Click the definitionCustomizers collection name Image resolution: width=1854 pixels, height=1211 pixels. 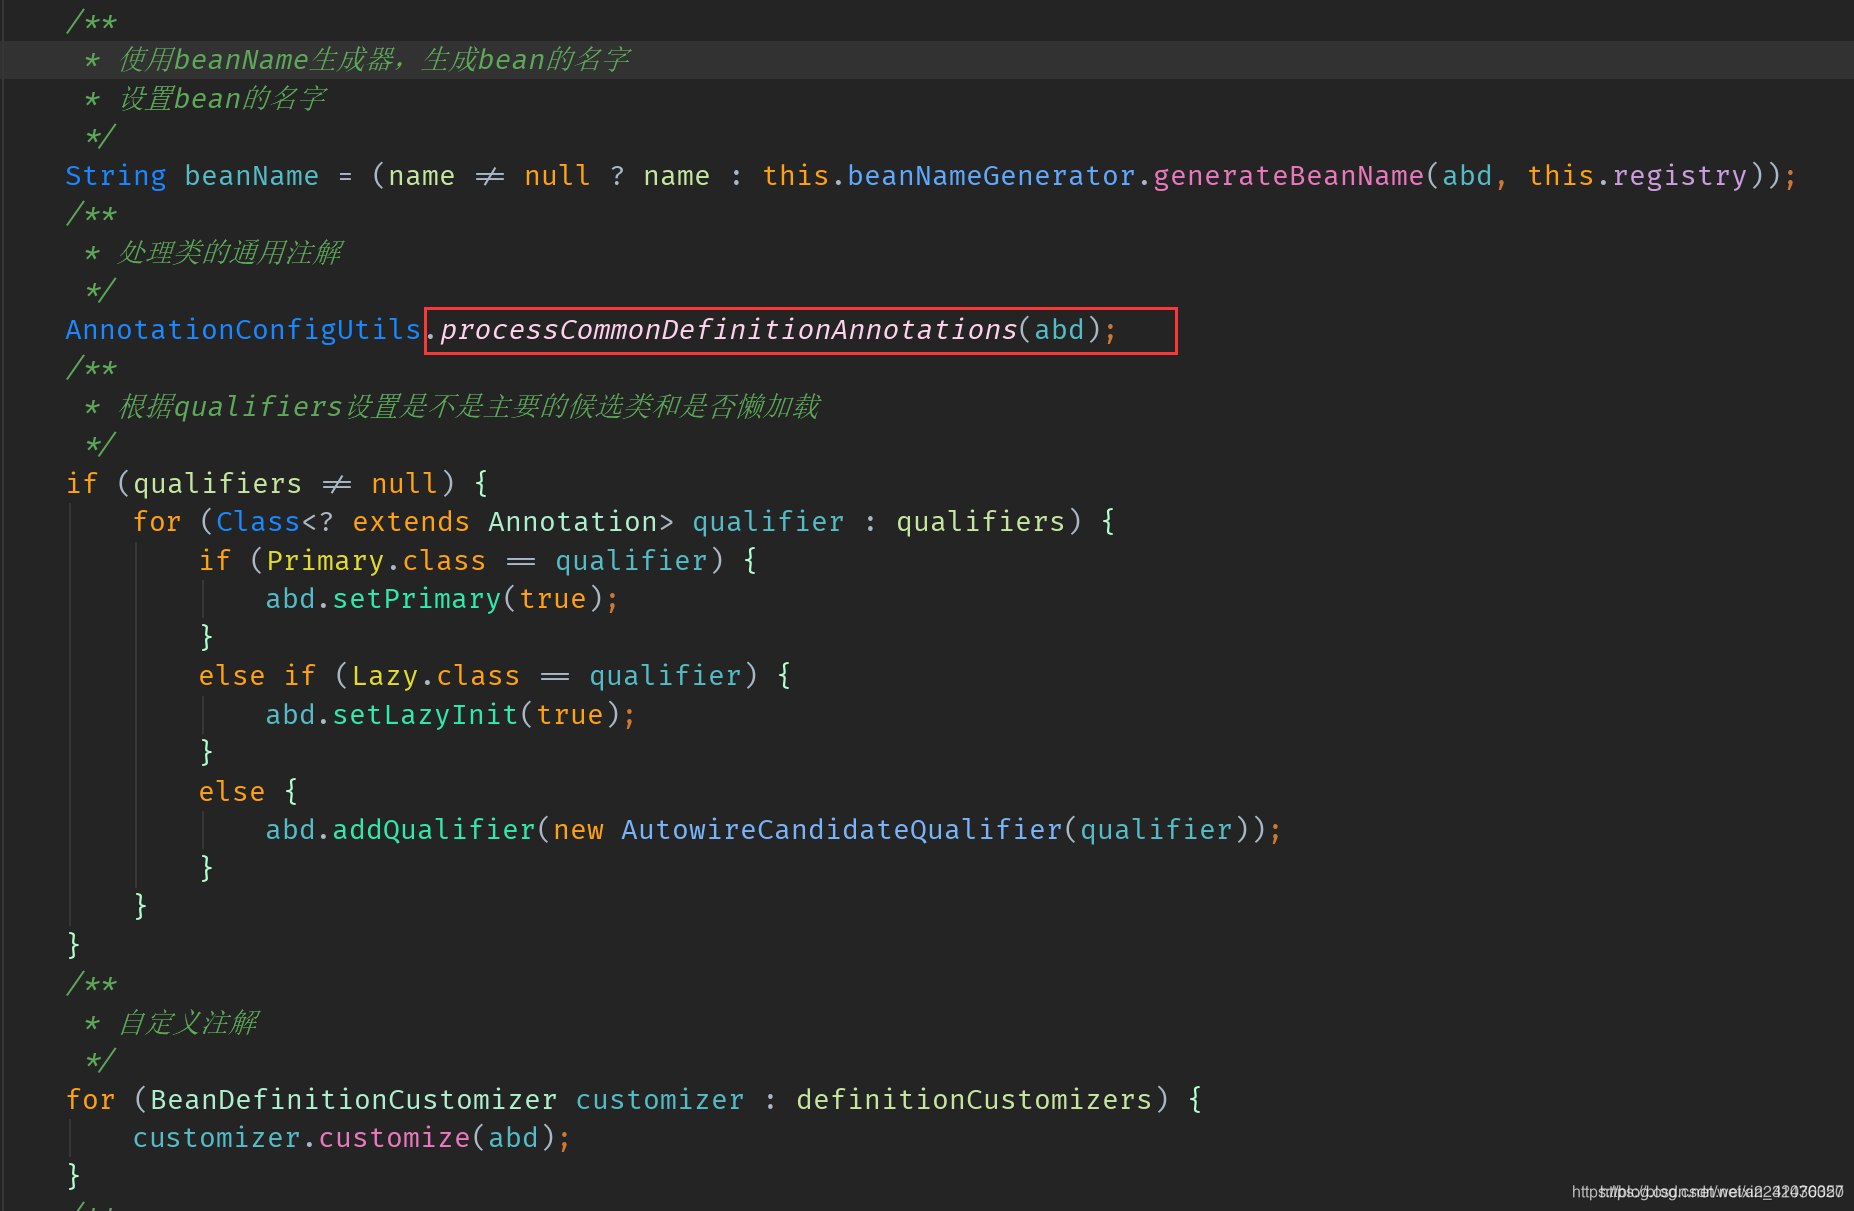[974, 1100]
